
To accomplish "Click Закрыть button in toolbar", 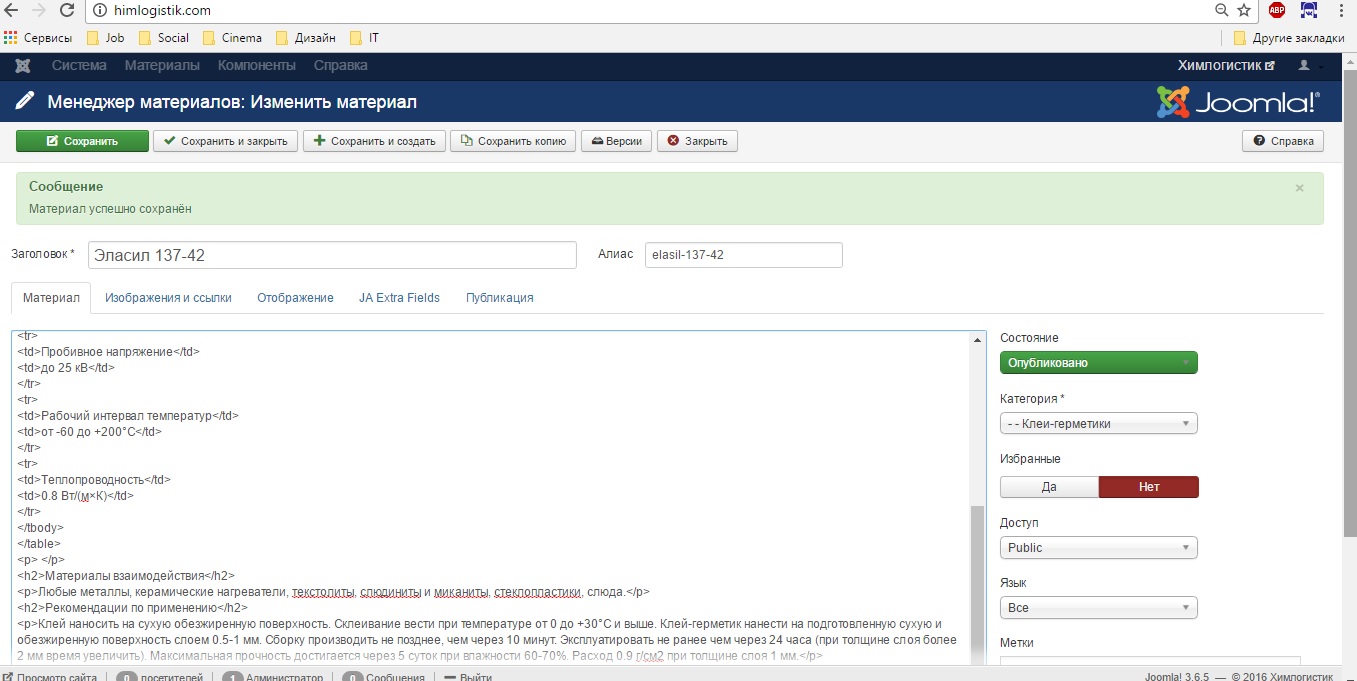I will pos(697,141).
